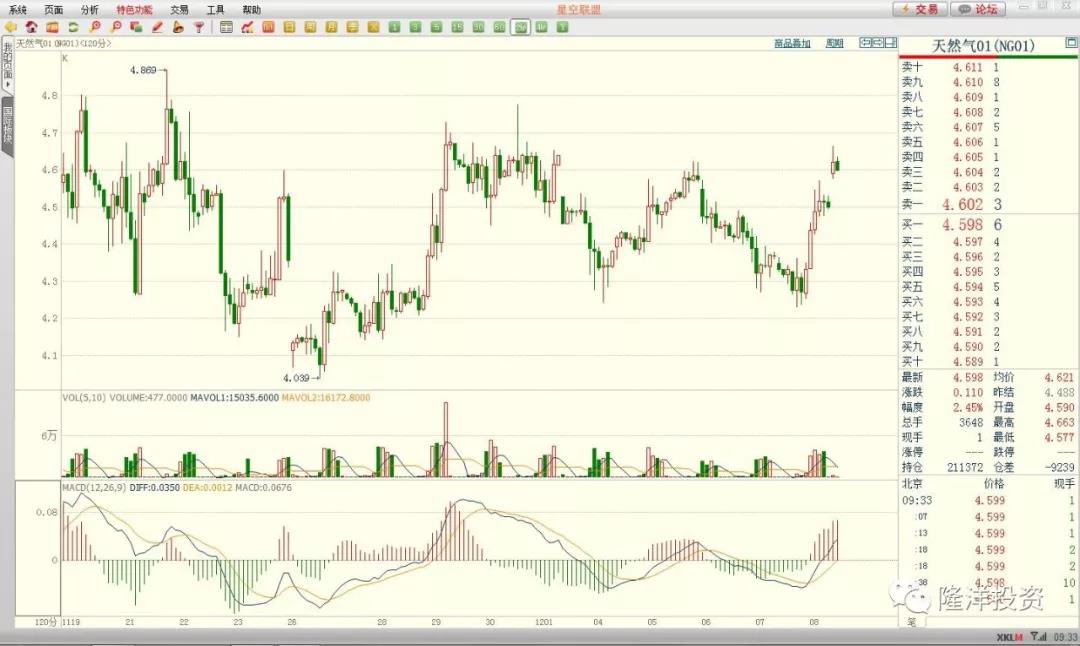Click the 4.869 high price marker
1080x646 pixels.
(x=143, y=70)
